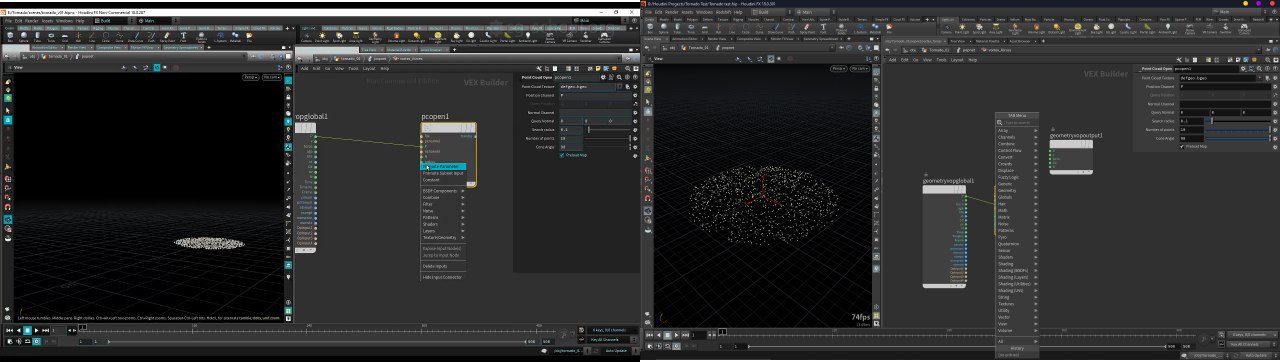Open Geometry category in TAB menu
1280x362 pixels.
pos(1016,191)
